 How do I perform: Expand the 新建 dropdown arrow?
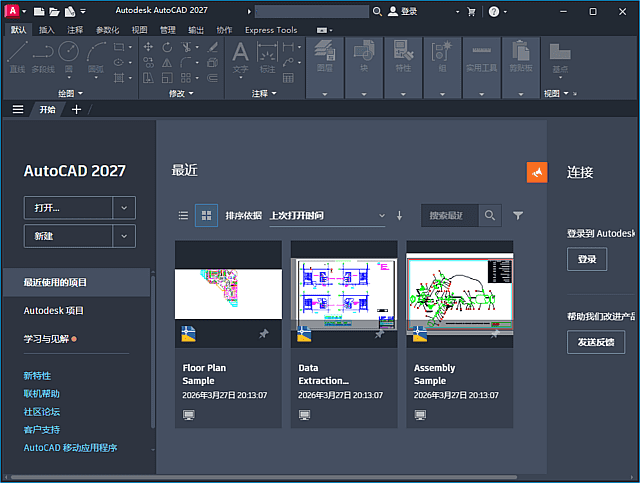click(x=124, y=236)
